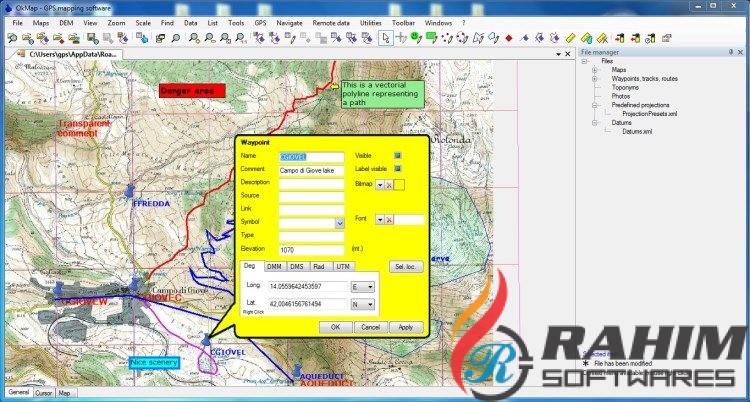Click the first yellow ruler distance tool

click(571, 38)
